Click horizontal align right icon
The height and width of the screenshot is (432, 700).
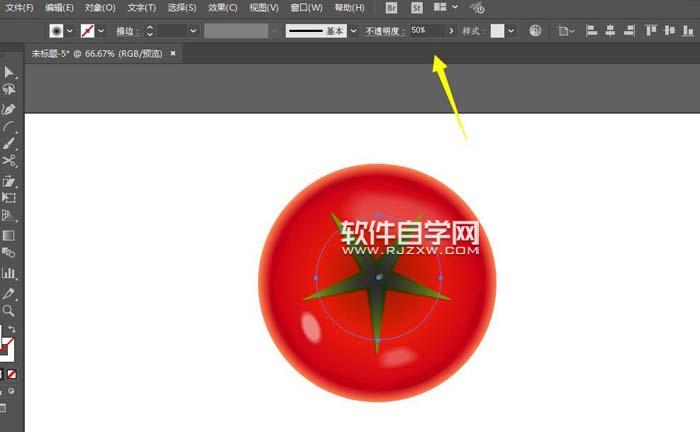tap(629, 30)
